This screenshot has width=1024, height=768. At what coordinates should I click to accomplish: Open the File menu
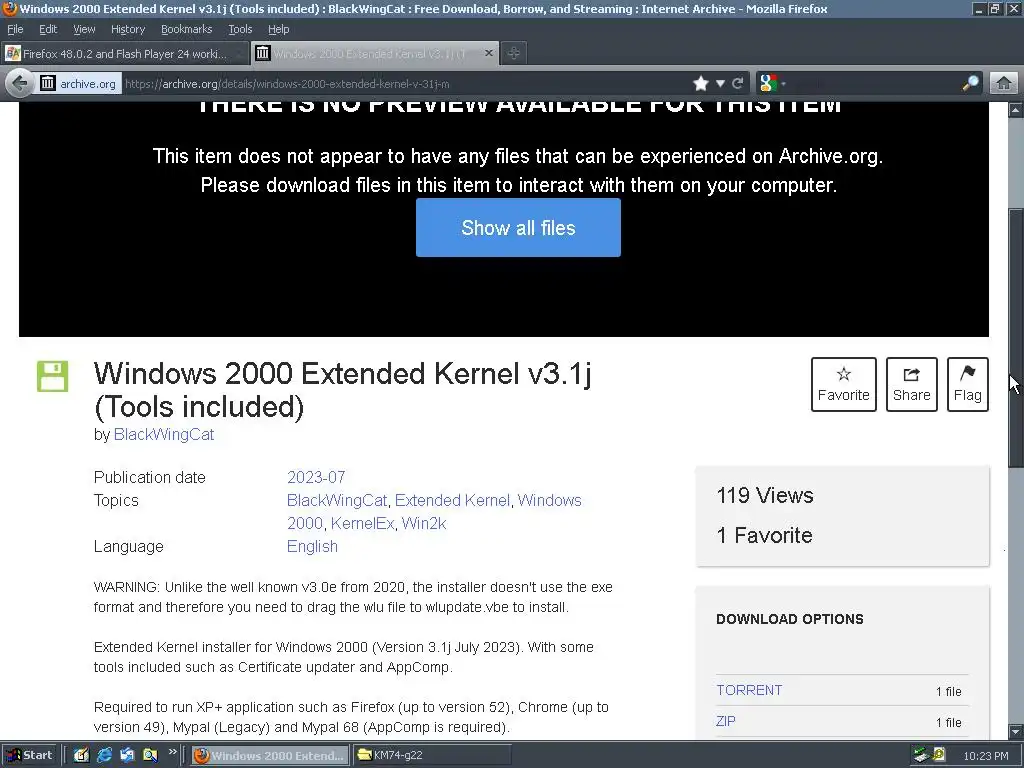pos(15,29)
